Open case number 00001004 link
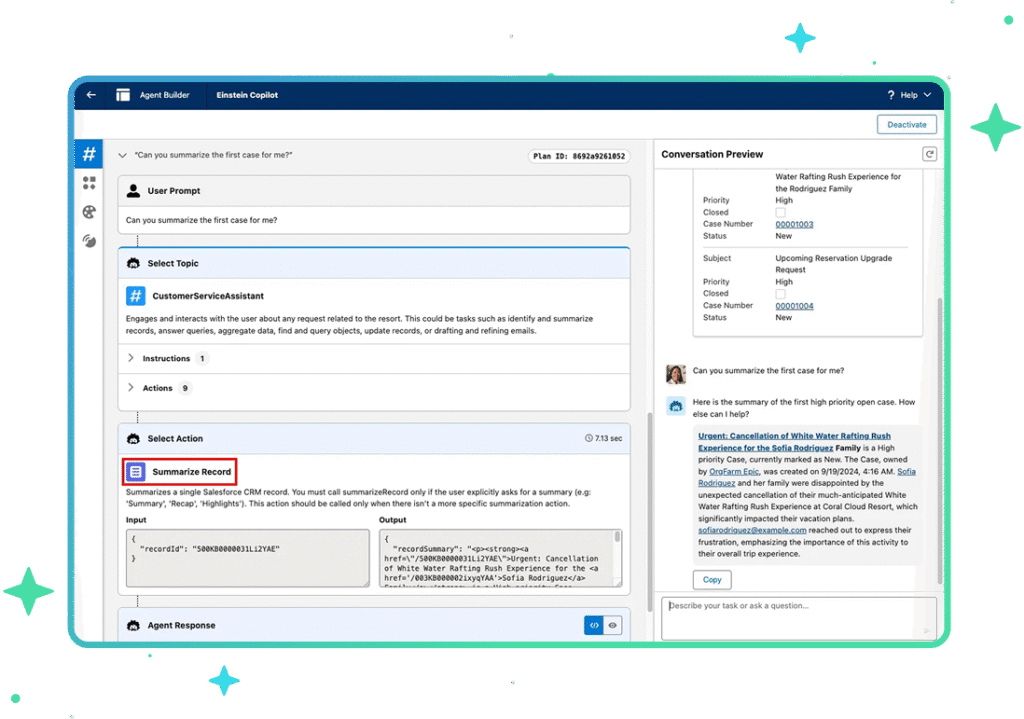Viewport: 1024px width, 719px height. (x=794, y=306)
